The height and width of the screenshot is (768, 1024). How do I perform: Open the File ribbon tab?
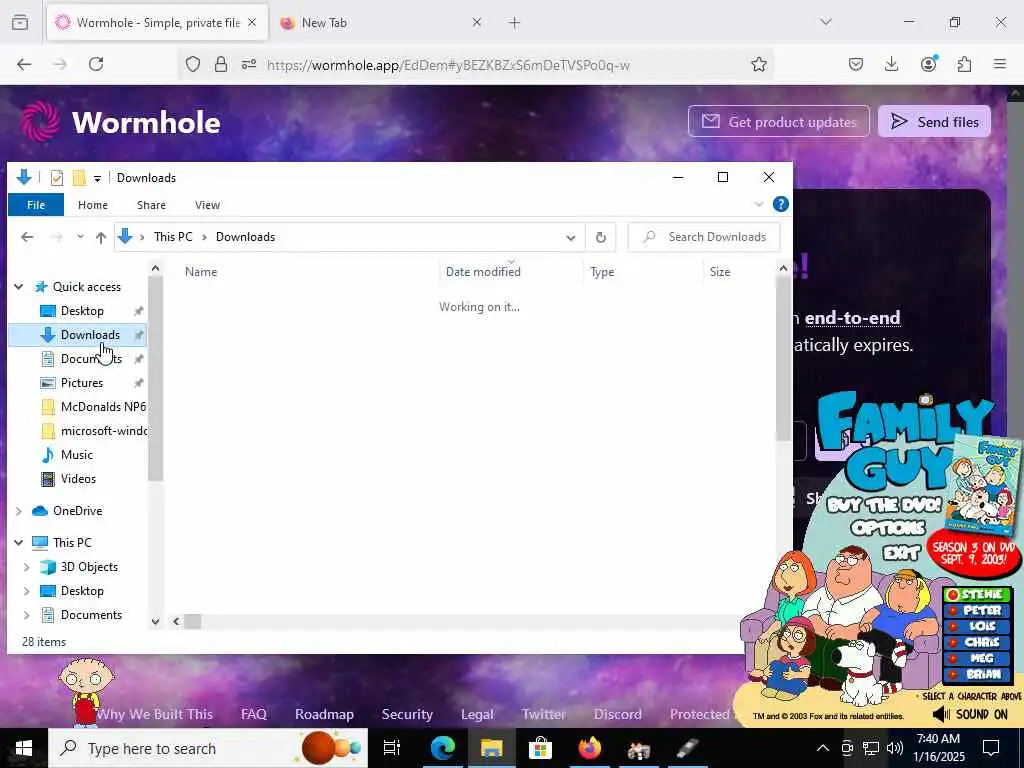click(36, 205)
